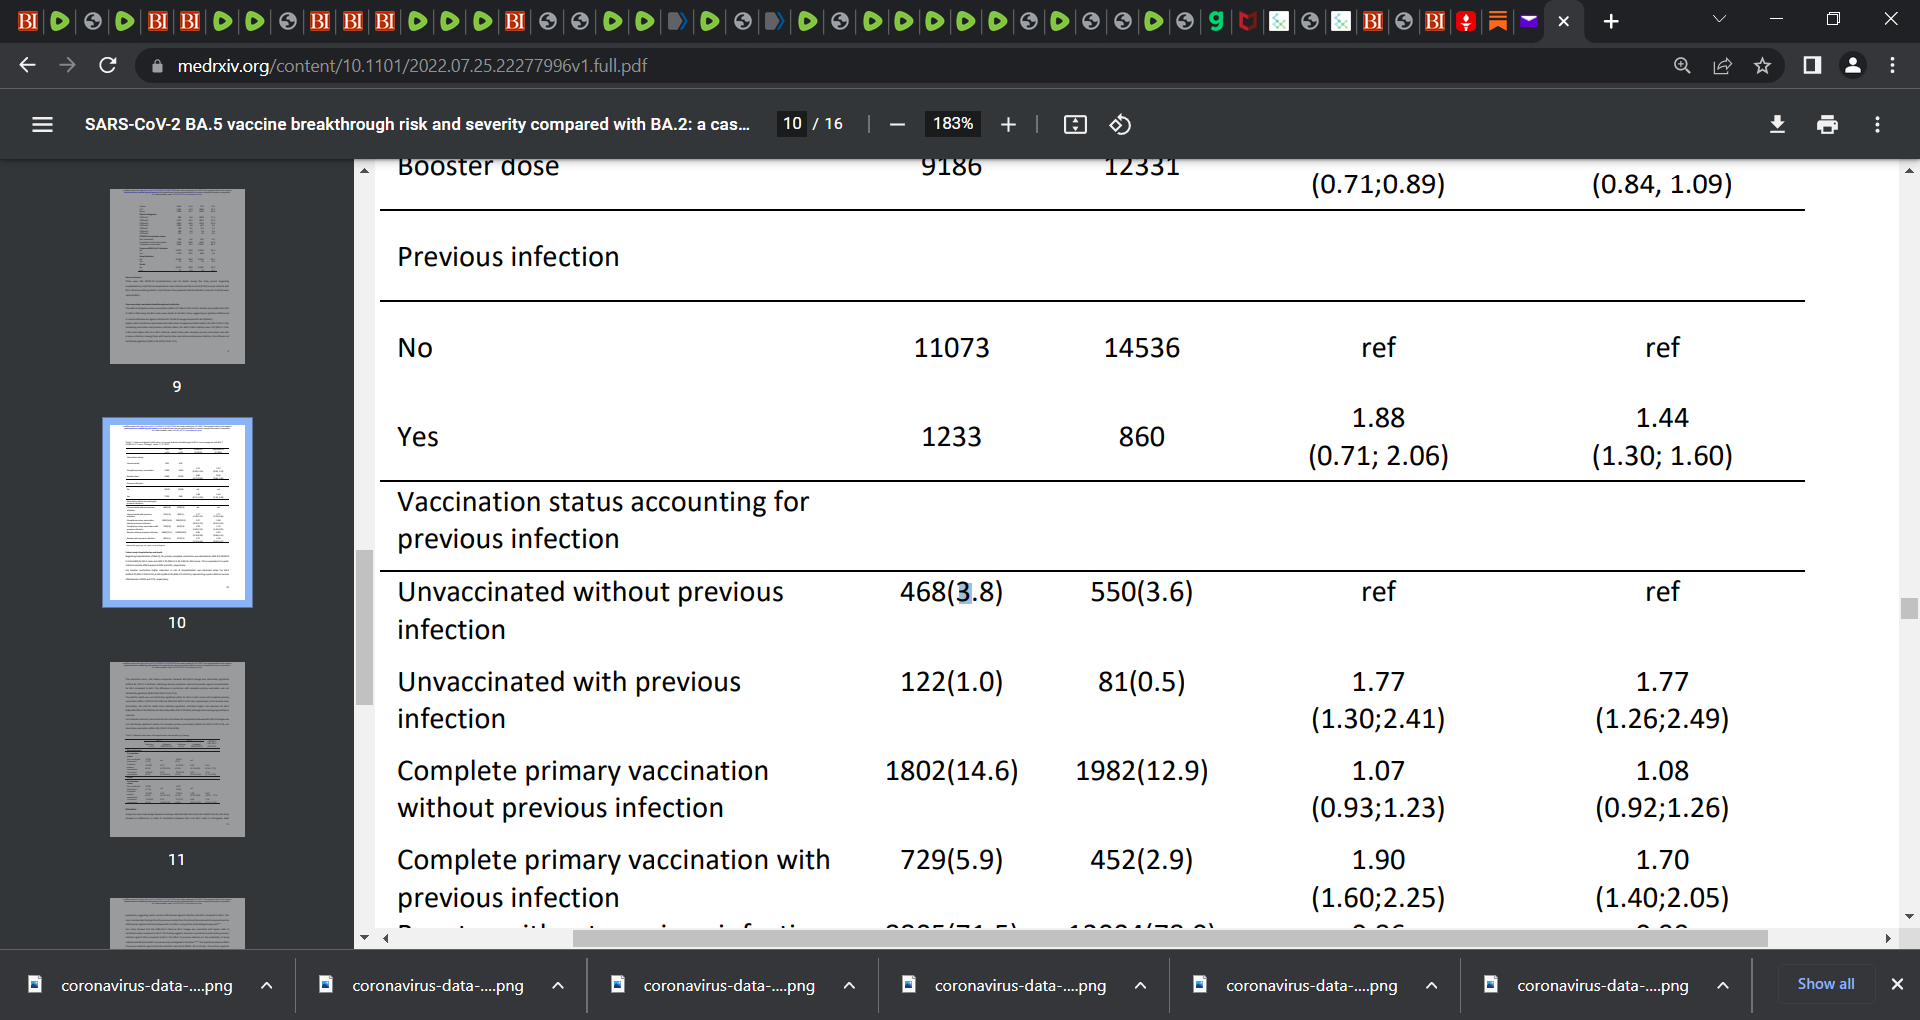Screen dimensions: 1920x1020
Task: Click the horizontal scrollbar thumb
Action: click(x=1170, y=938)
